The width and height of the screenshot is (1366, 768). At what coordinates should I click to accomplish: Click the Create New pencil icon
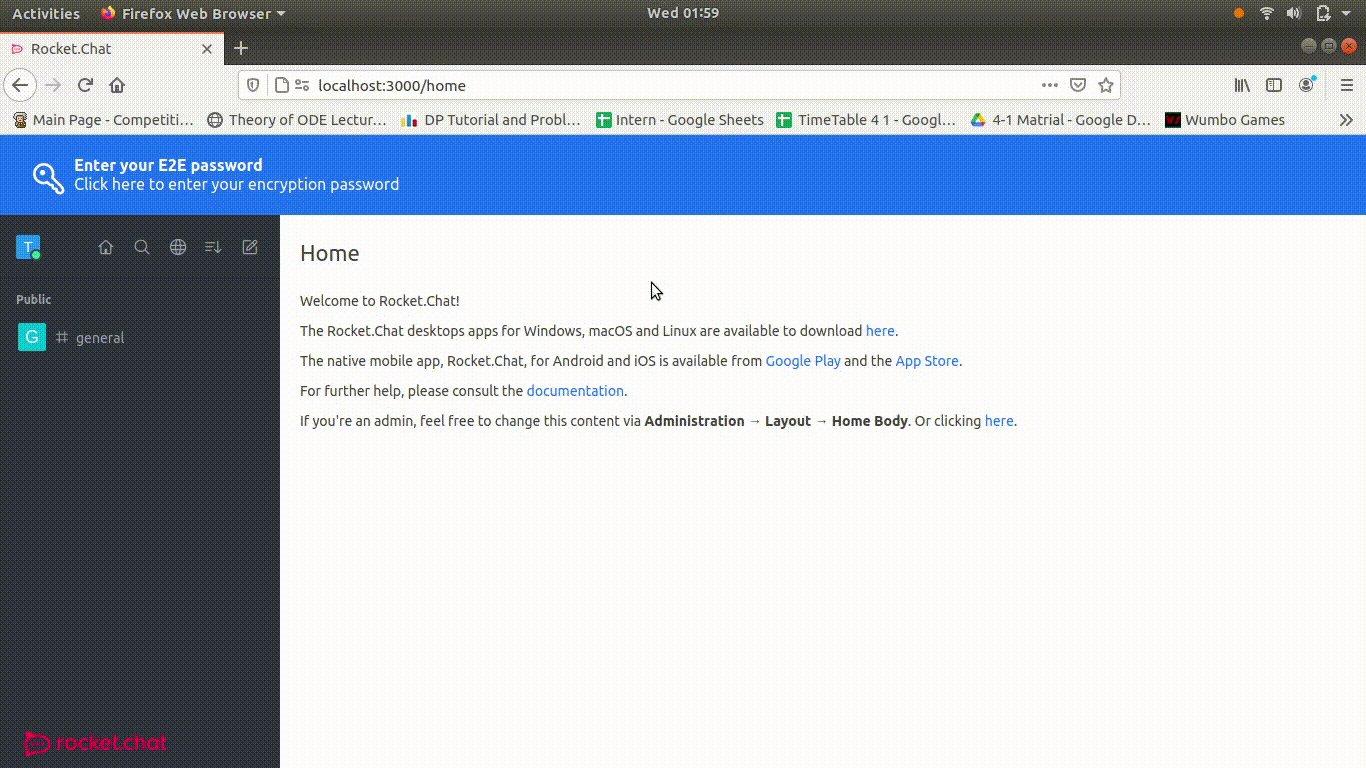pyautogui.click(x=250, y=247)
